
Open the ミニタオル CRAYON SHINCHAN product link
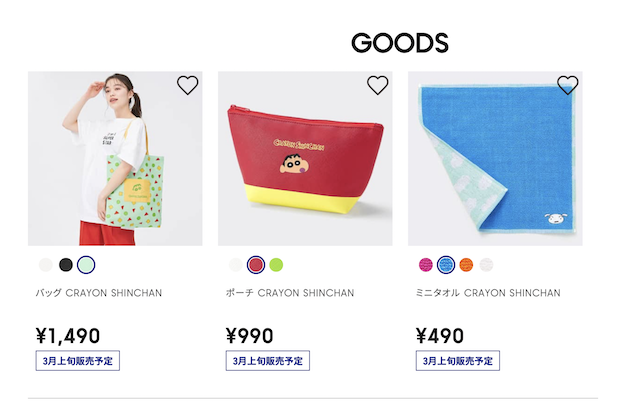coord(488,293)
